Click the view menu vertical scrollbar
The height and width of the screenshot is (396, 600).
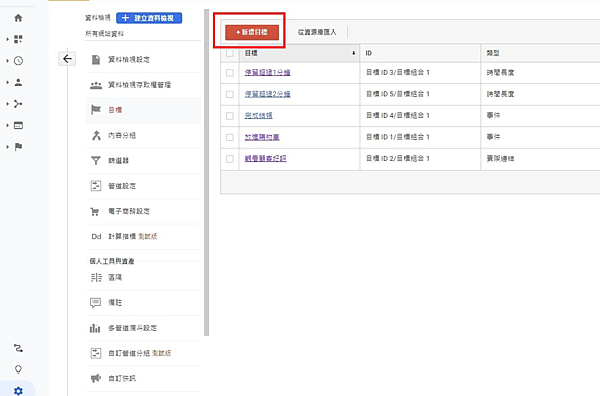click(207, 172)
